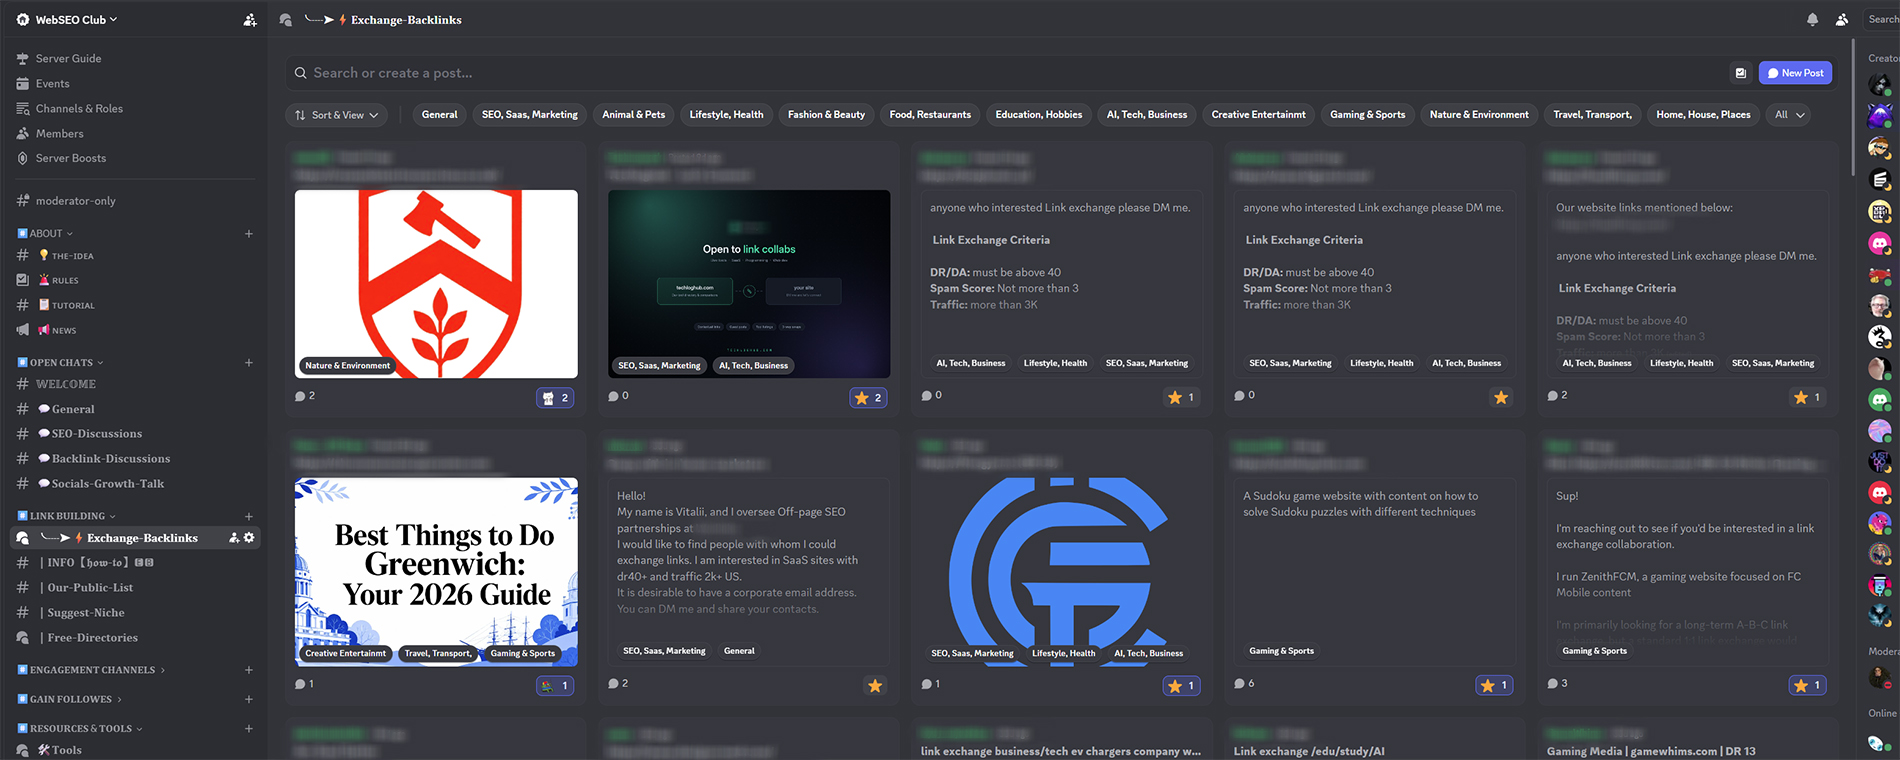Toggle star on 'Our website links mentioned below' post

click(x=1807, y=398)
